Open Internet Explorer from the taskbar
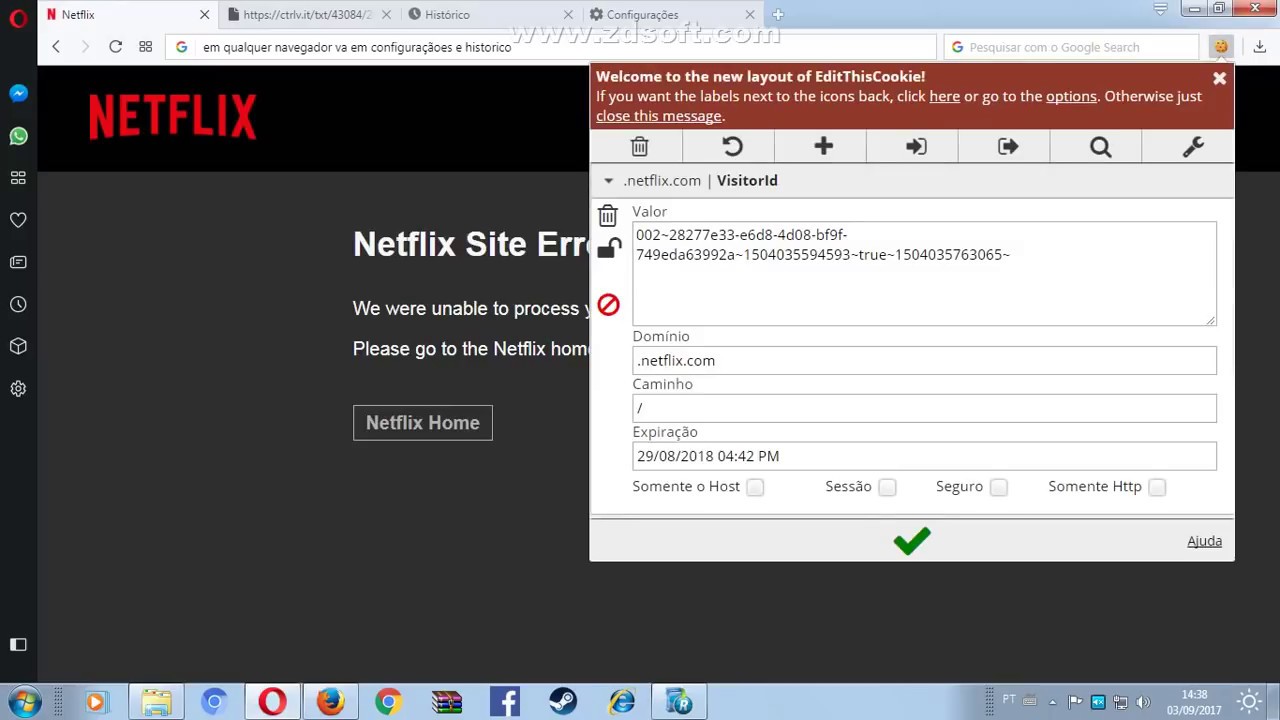This screenshot has width=1280, height=720. (621, 702)
